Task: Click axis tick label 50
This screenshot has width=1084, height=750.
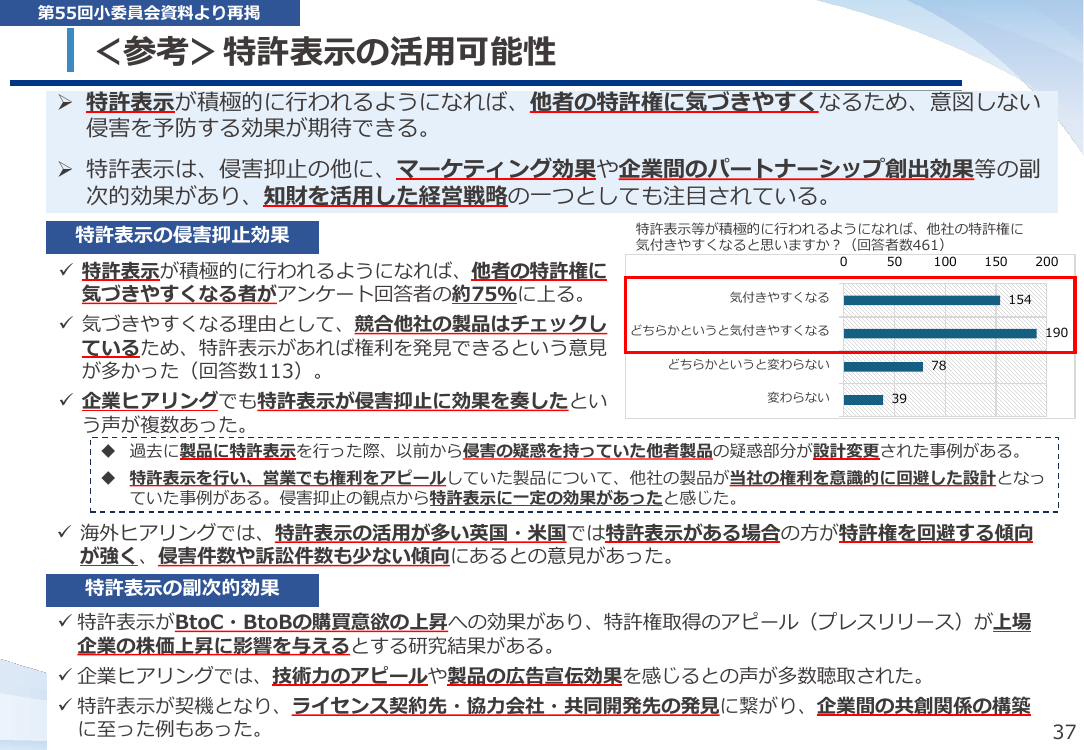Action: 895,262
